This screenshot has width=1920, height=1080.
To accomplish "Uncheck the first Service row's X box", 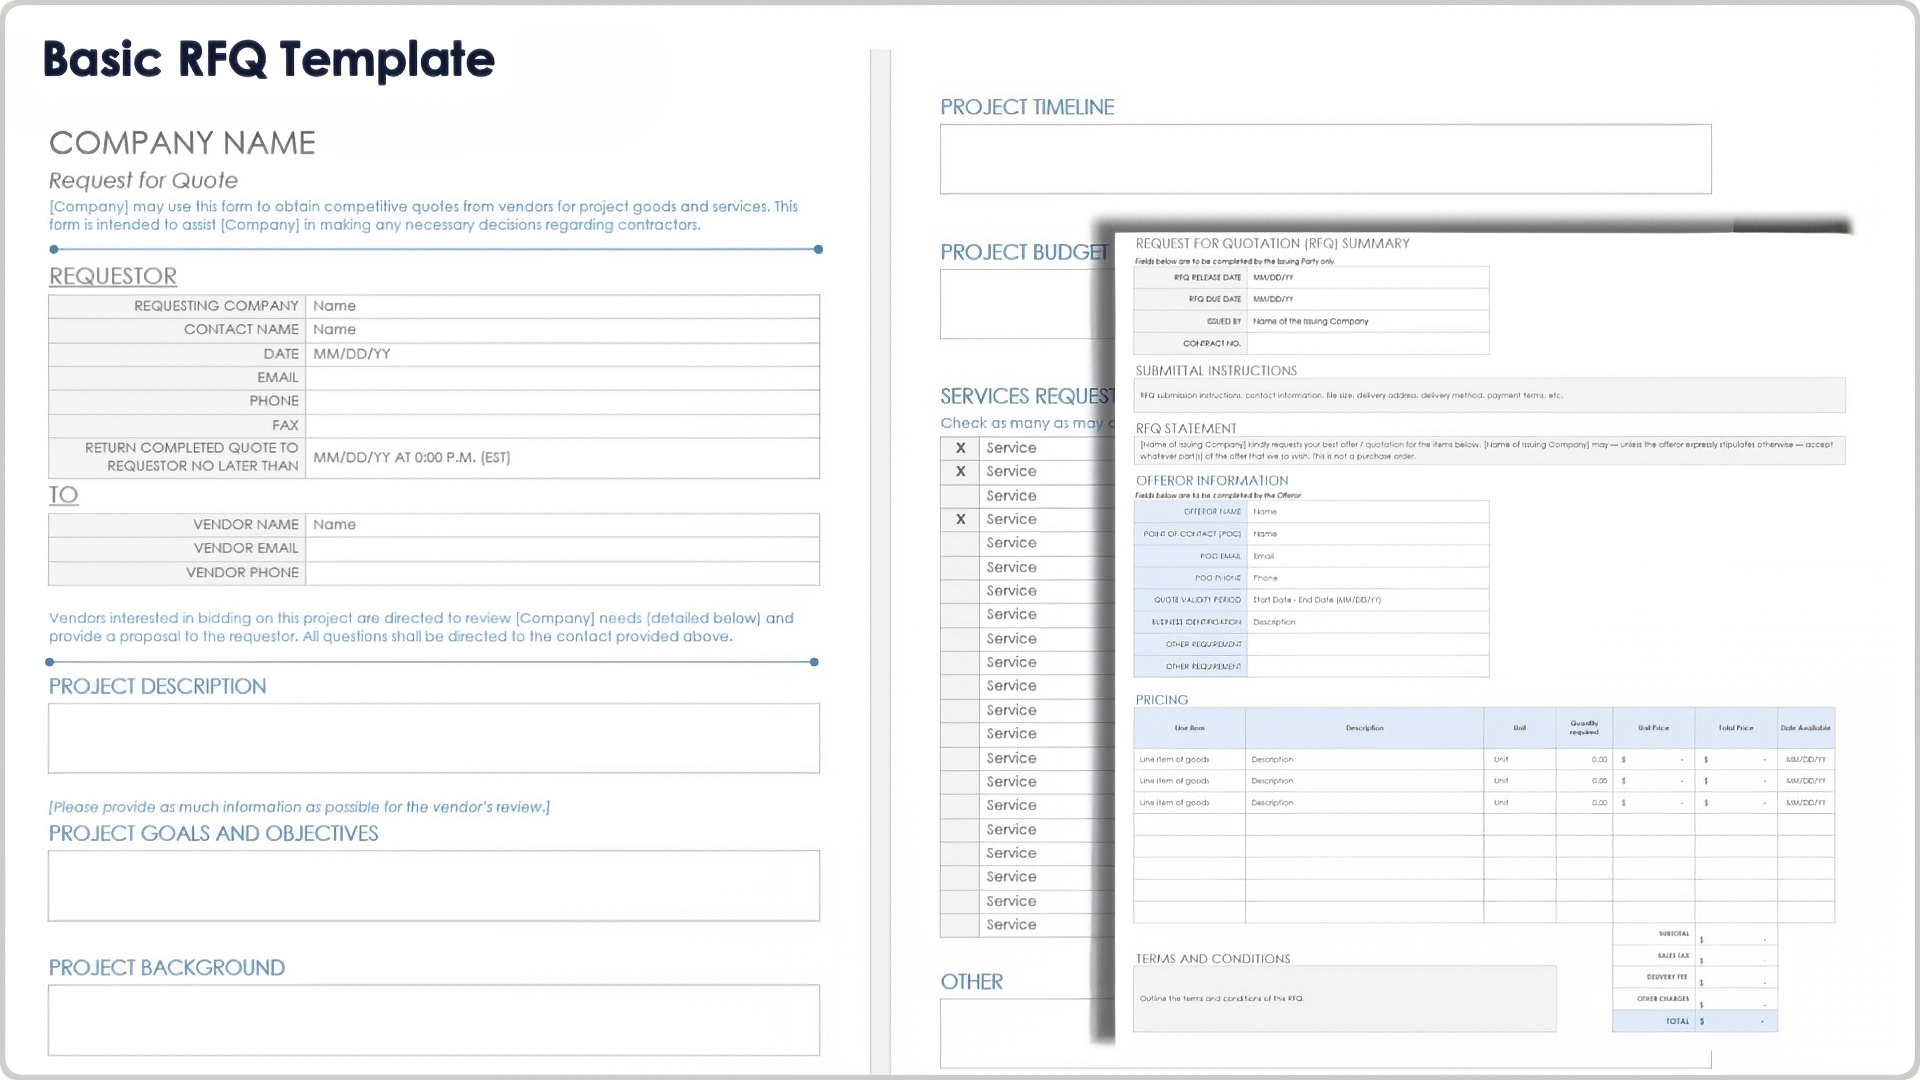I will pos(960,448).
